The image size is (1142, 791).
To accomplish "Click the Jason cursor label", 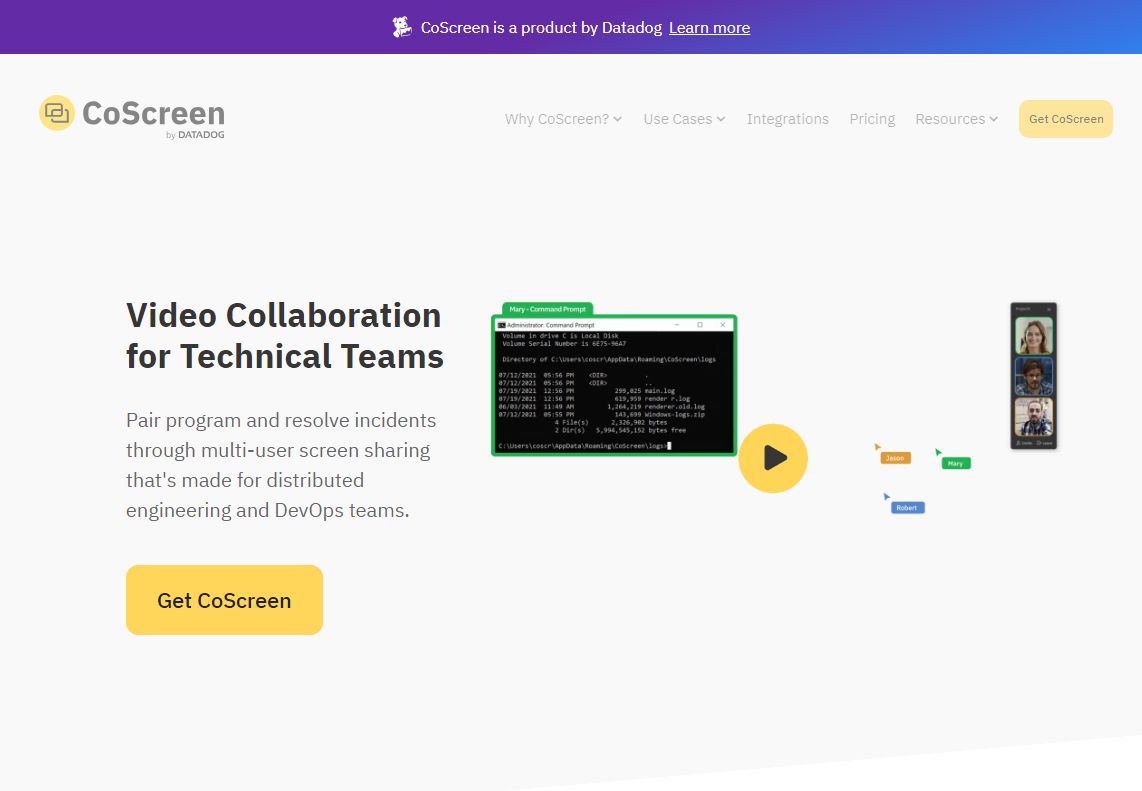I will [895, 458].
